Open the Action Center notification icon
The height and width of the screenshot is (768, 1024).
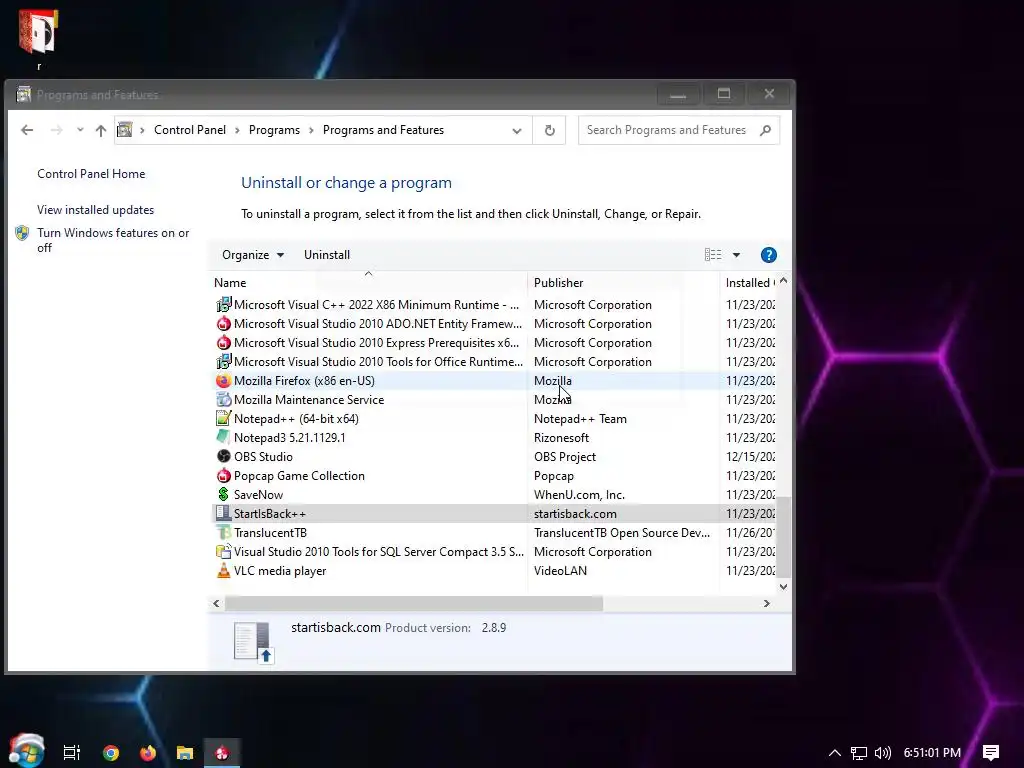(991, 753)
